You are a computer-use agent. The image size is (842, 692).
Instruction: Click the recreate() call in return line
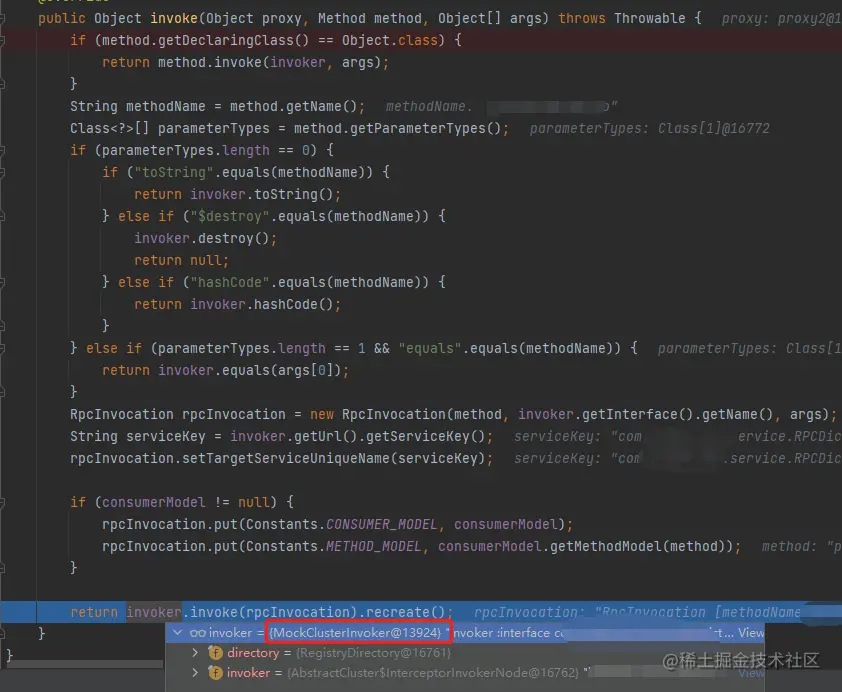[x=405, y=612]
